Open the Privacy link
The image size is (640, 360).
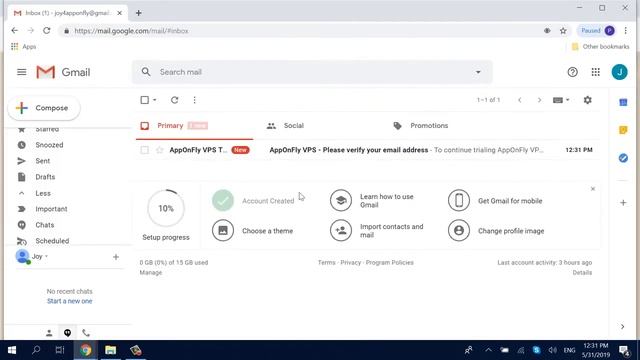pos(351,262)
